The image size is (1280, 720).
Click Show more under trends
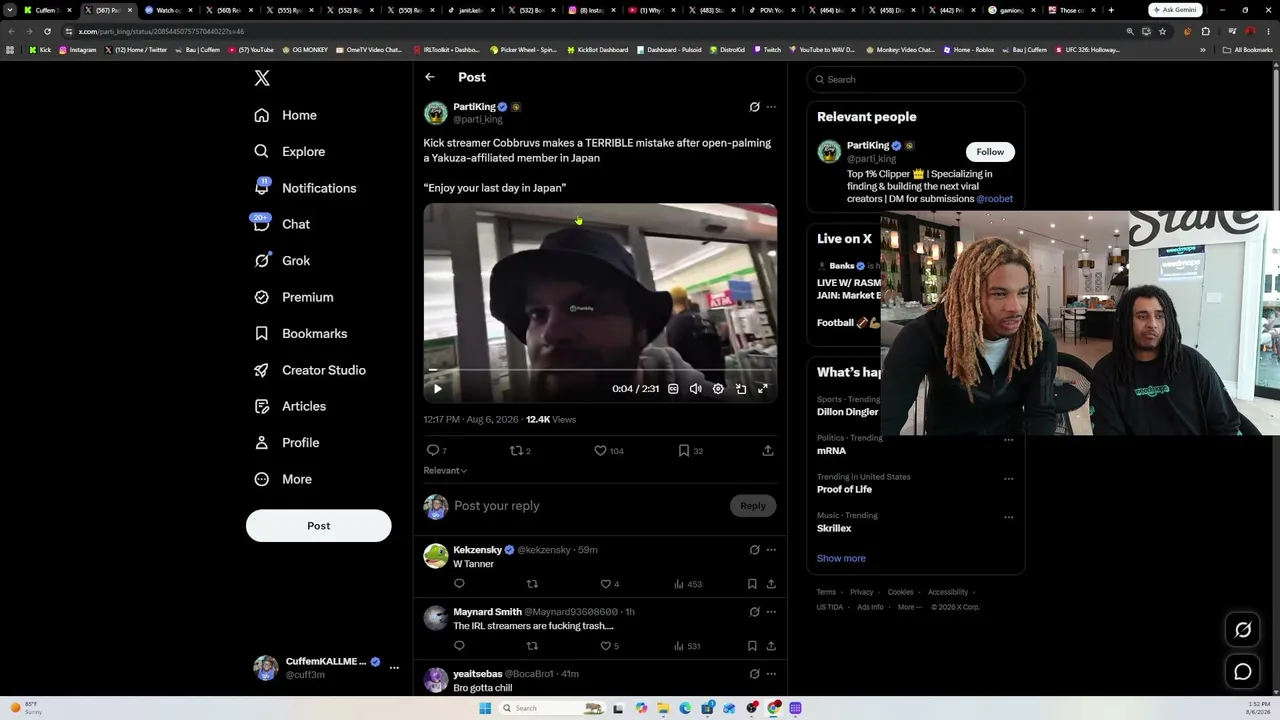841,558
